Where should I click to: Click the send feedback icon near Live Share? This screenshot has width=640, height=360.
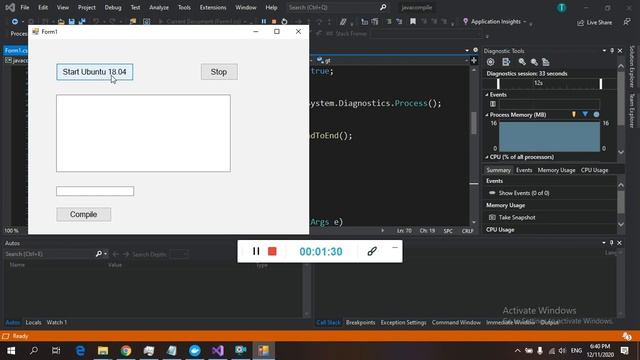tap(627, 22)
